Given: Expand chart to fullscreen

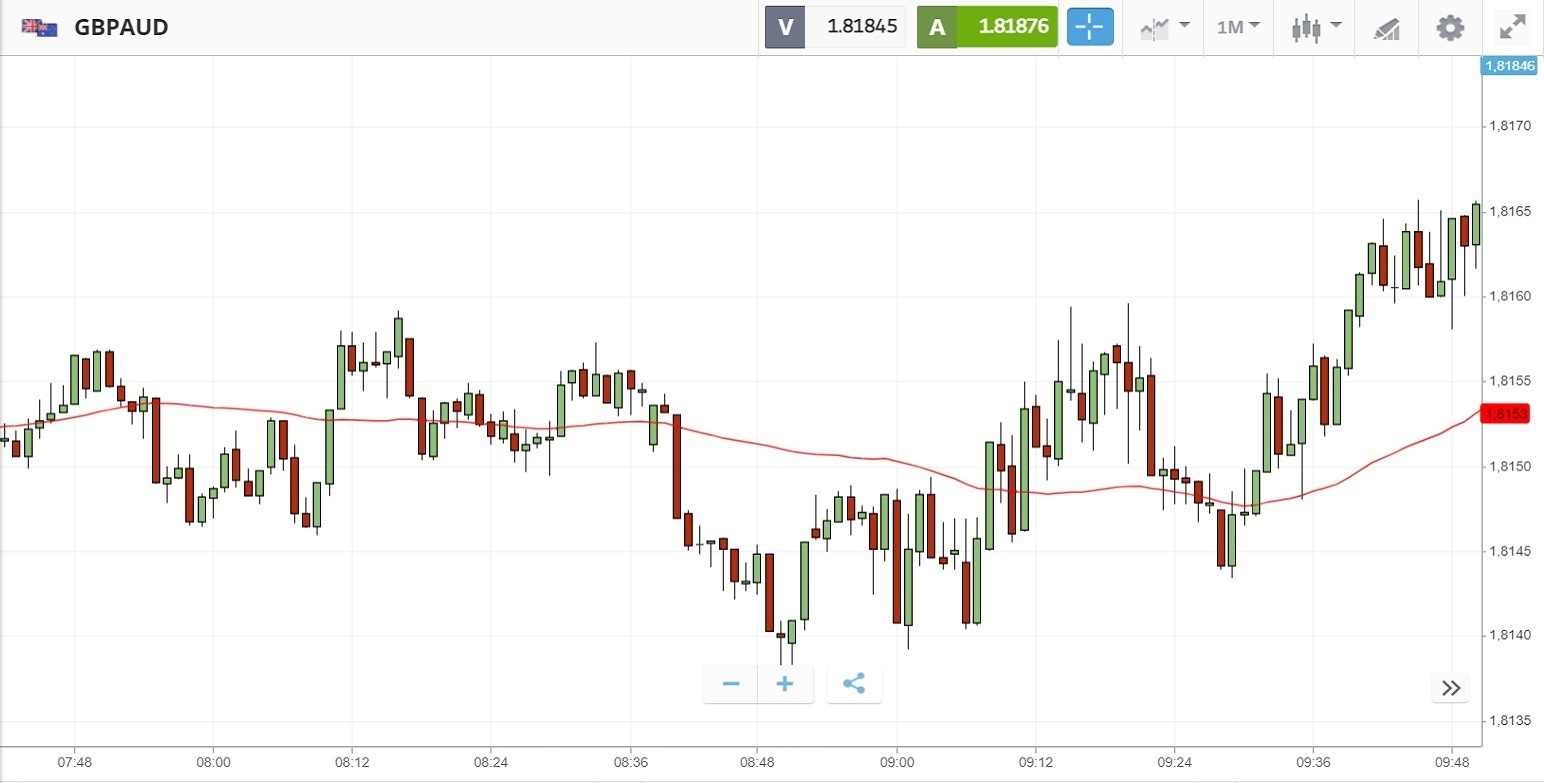Looking at the screenshot, I should point(1512,27).
